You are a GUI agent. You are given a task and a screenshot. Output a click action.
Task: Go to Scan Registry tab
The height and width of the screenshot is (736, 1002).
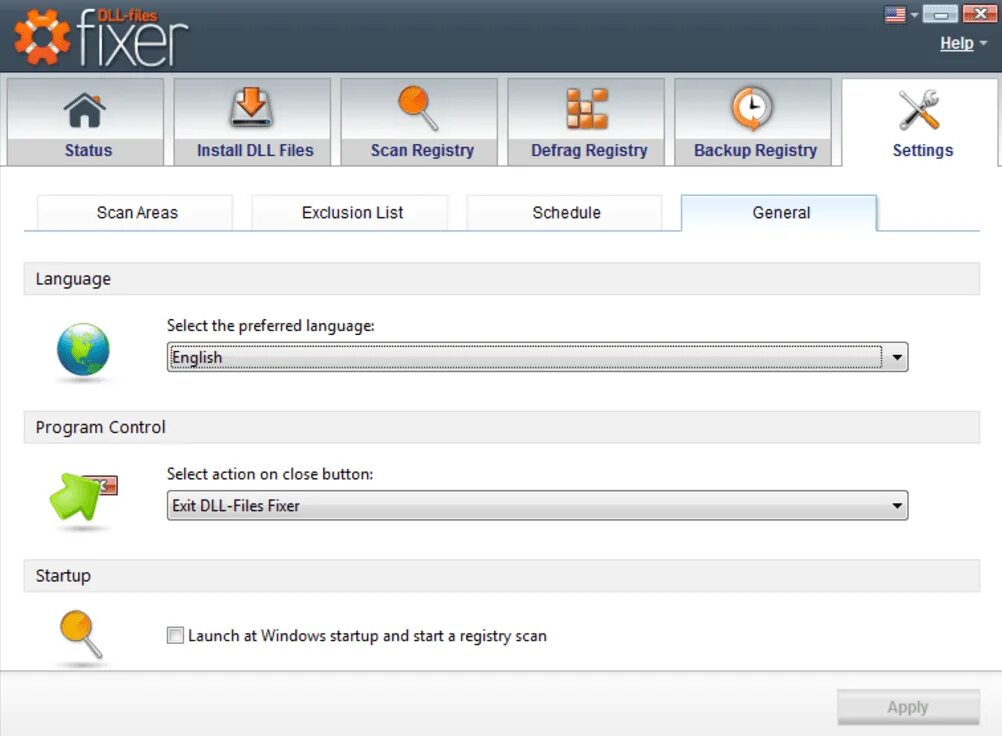pyautogui.click(x=419, y=121)
